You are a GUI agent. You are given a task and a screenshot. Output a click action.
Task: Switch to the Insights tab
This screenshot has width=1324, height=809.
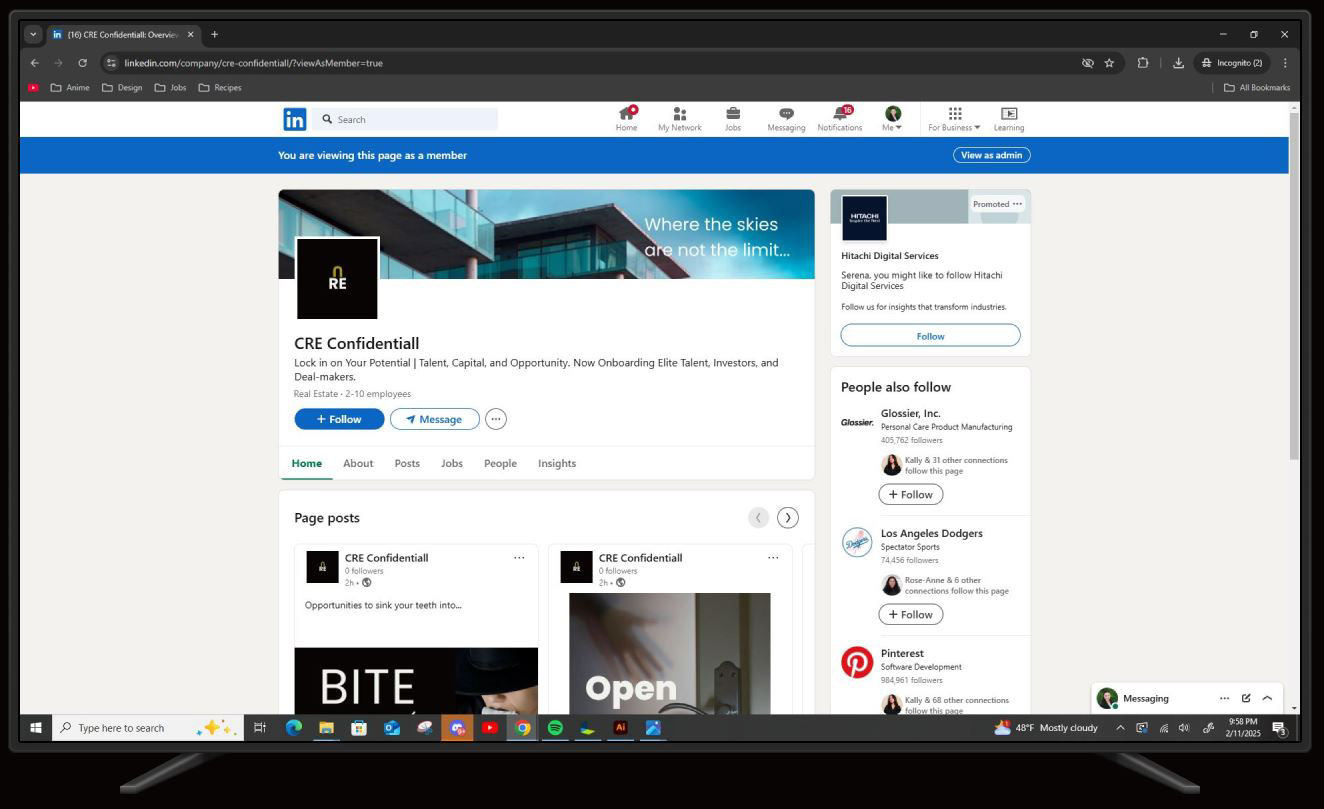pos(557,463)
